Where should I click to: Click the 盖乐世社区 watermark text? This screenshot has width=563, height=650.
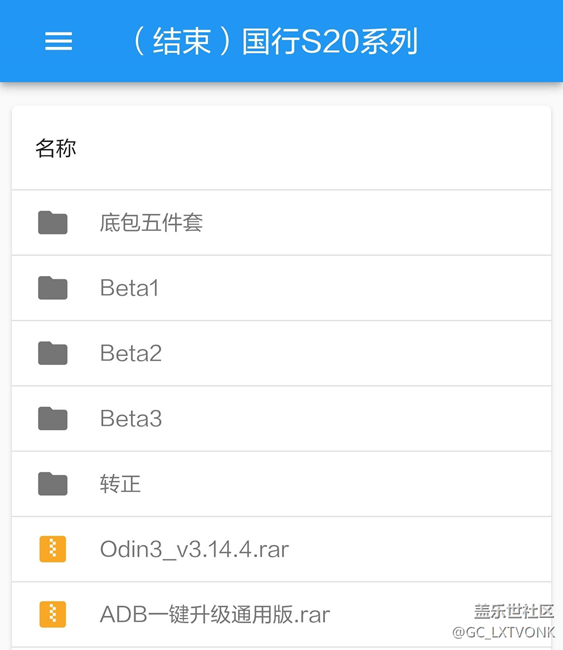[x=514, y=611]
